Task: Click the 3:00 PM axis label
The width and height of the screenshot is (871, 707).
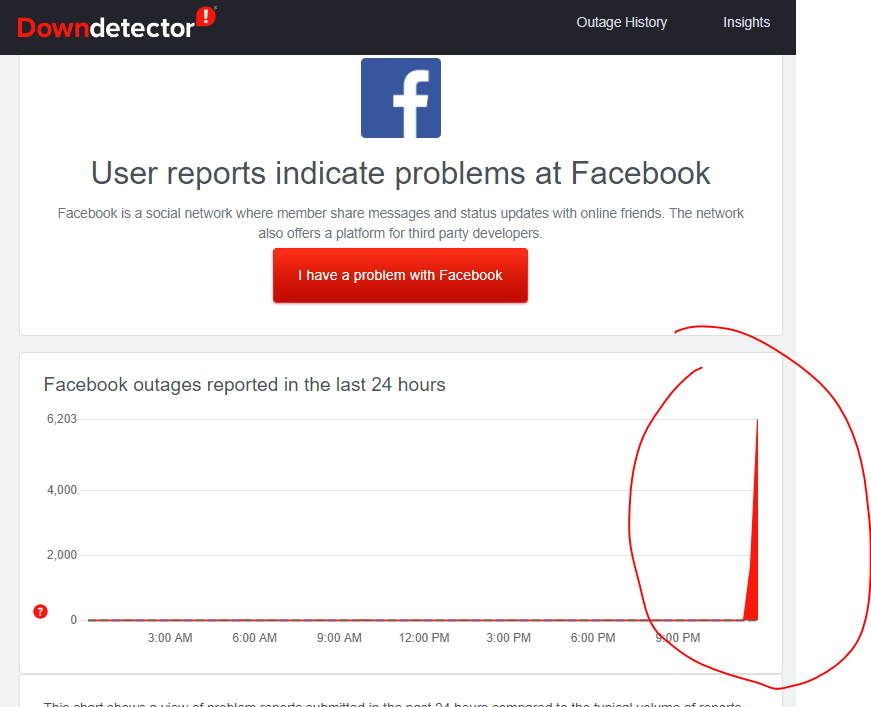Action: pos(508,638)
